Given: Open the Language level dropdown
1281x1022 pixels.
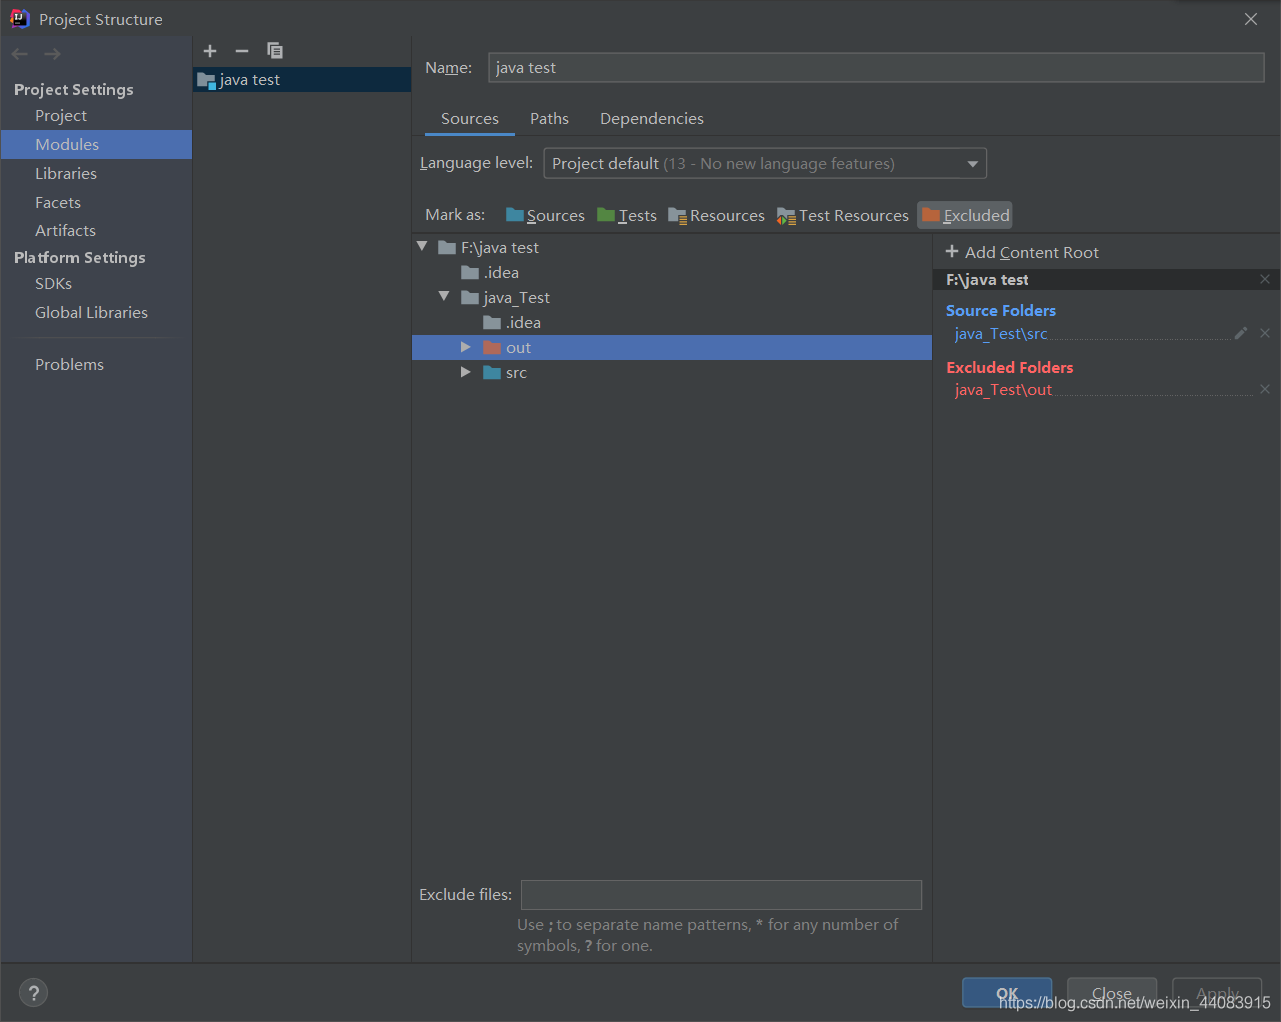Looking at the screenshot, I should tap(765, 163).
